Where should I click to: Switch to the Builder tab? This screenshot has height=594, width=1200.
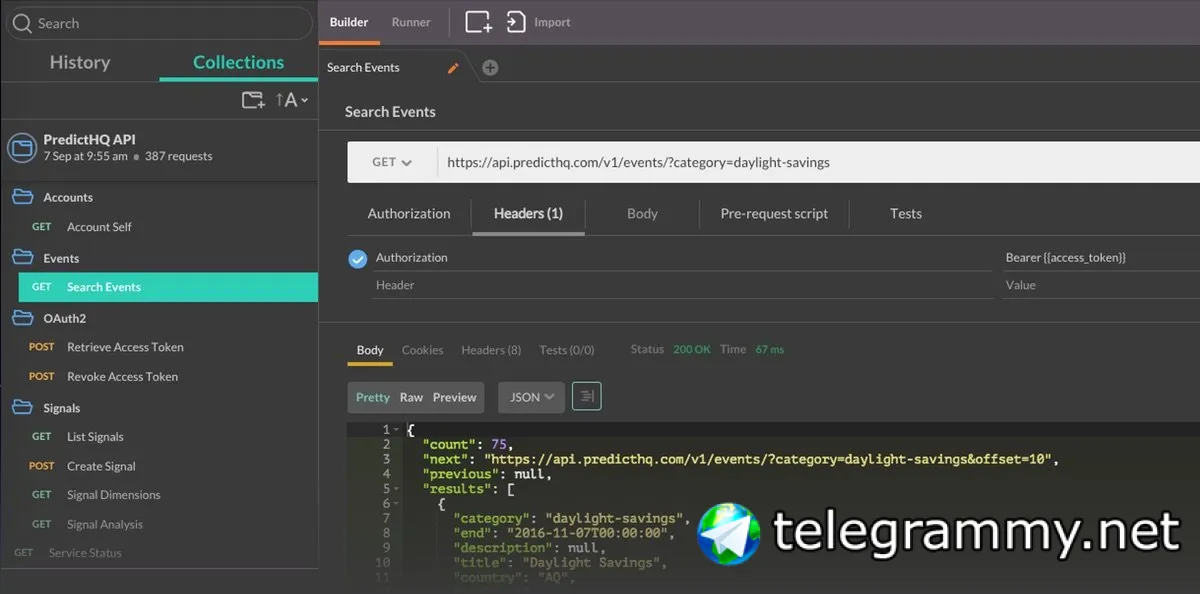point(349,22)
